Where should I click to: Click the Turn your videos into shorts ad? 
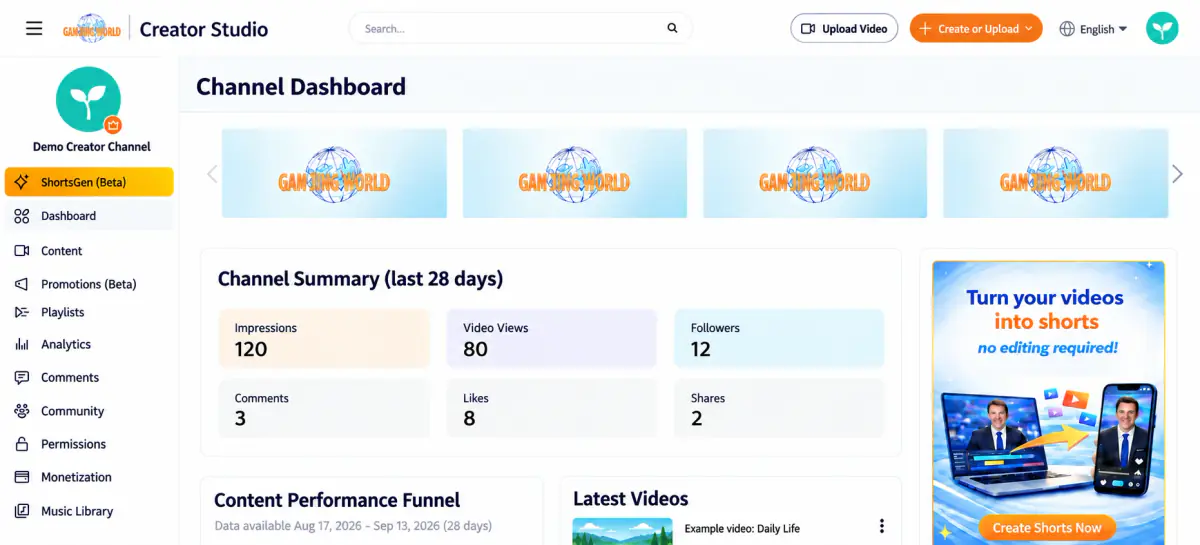(1048, 403)
